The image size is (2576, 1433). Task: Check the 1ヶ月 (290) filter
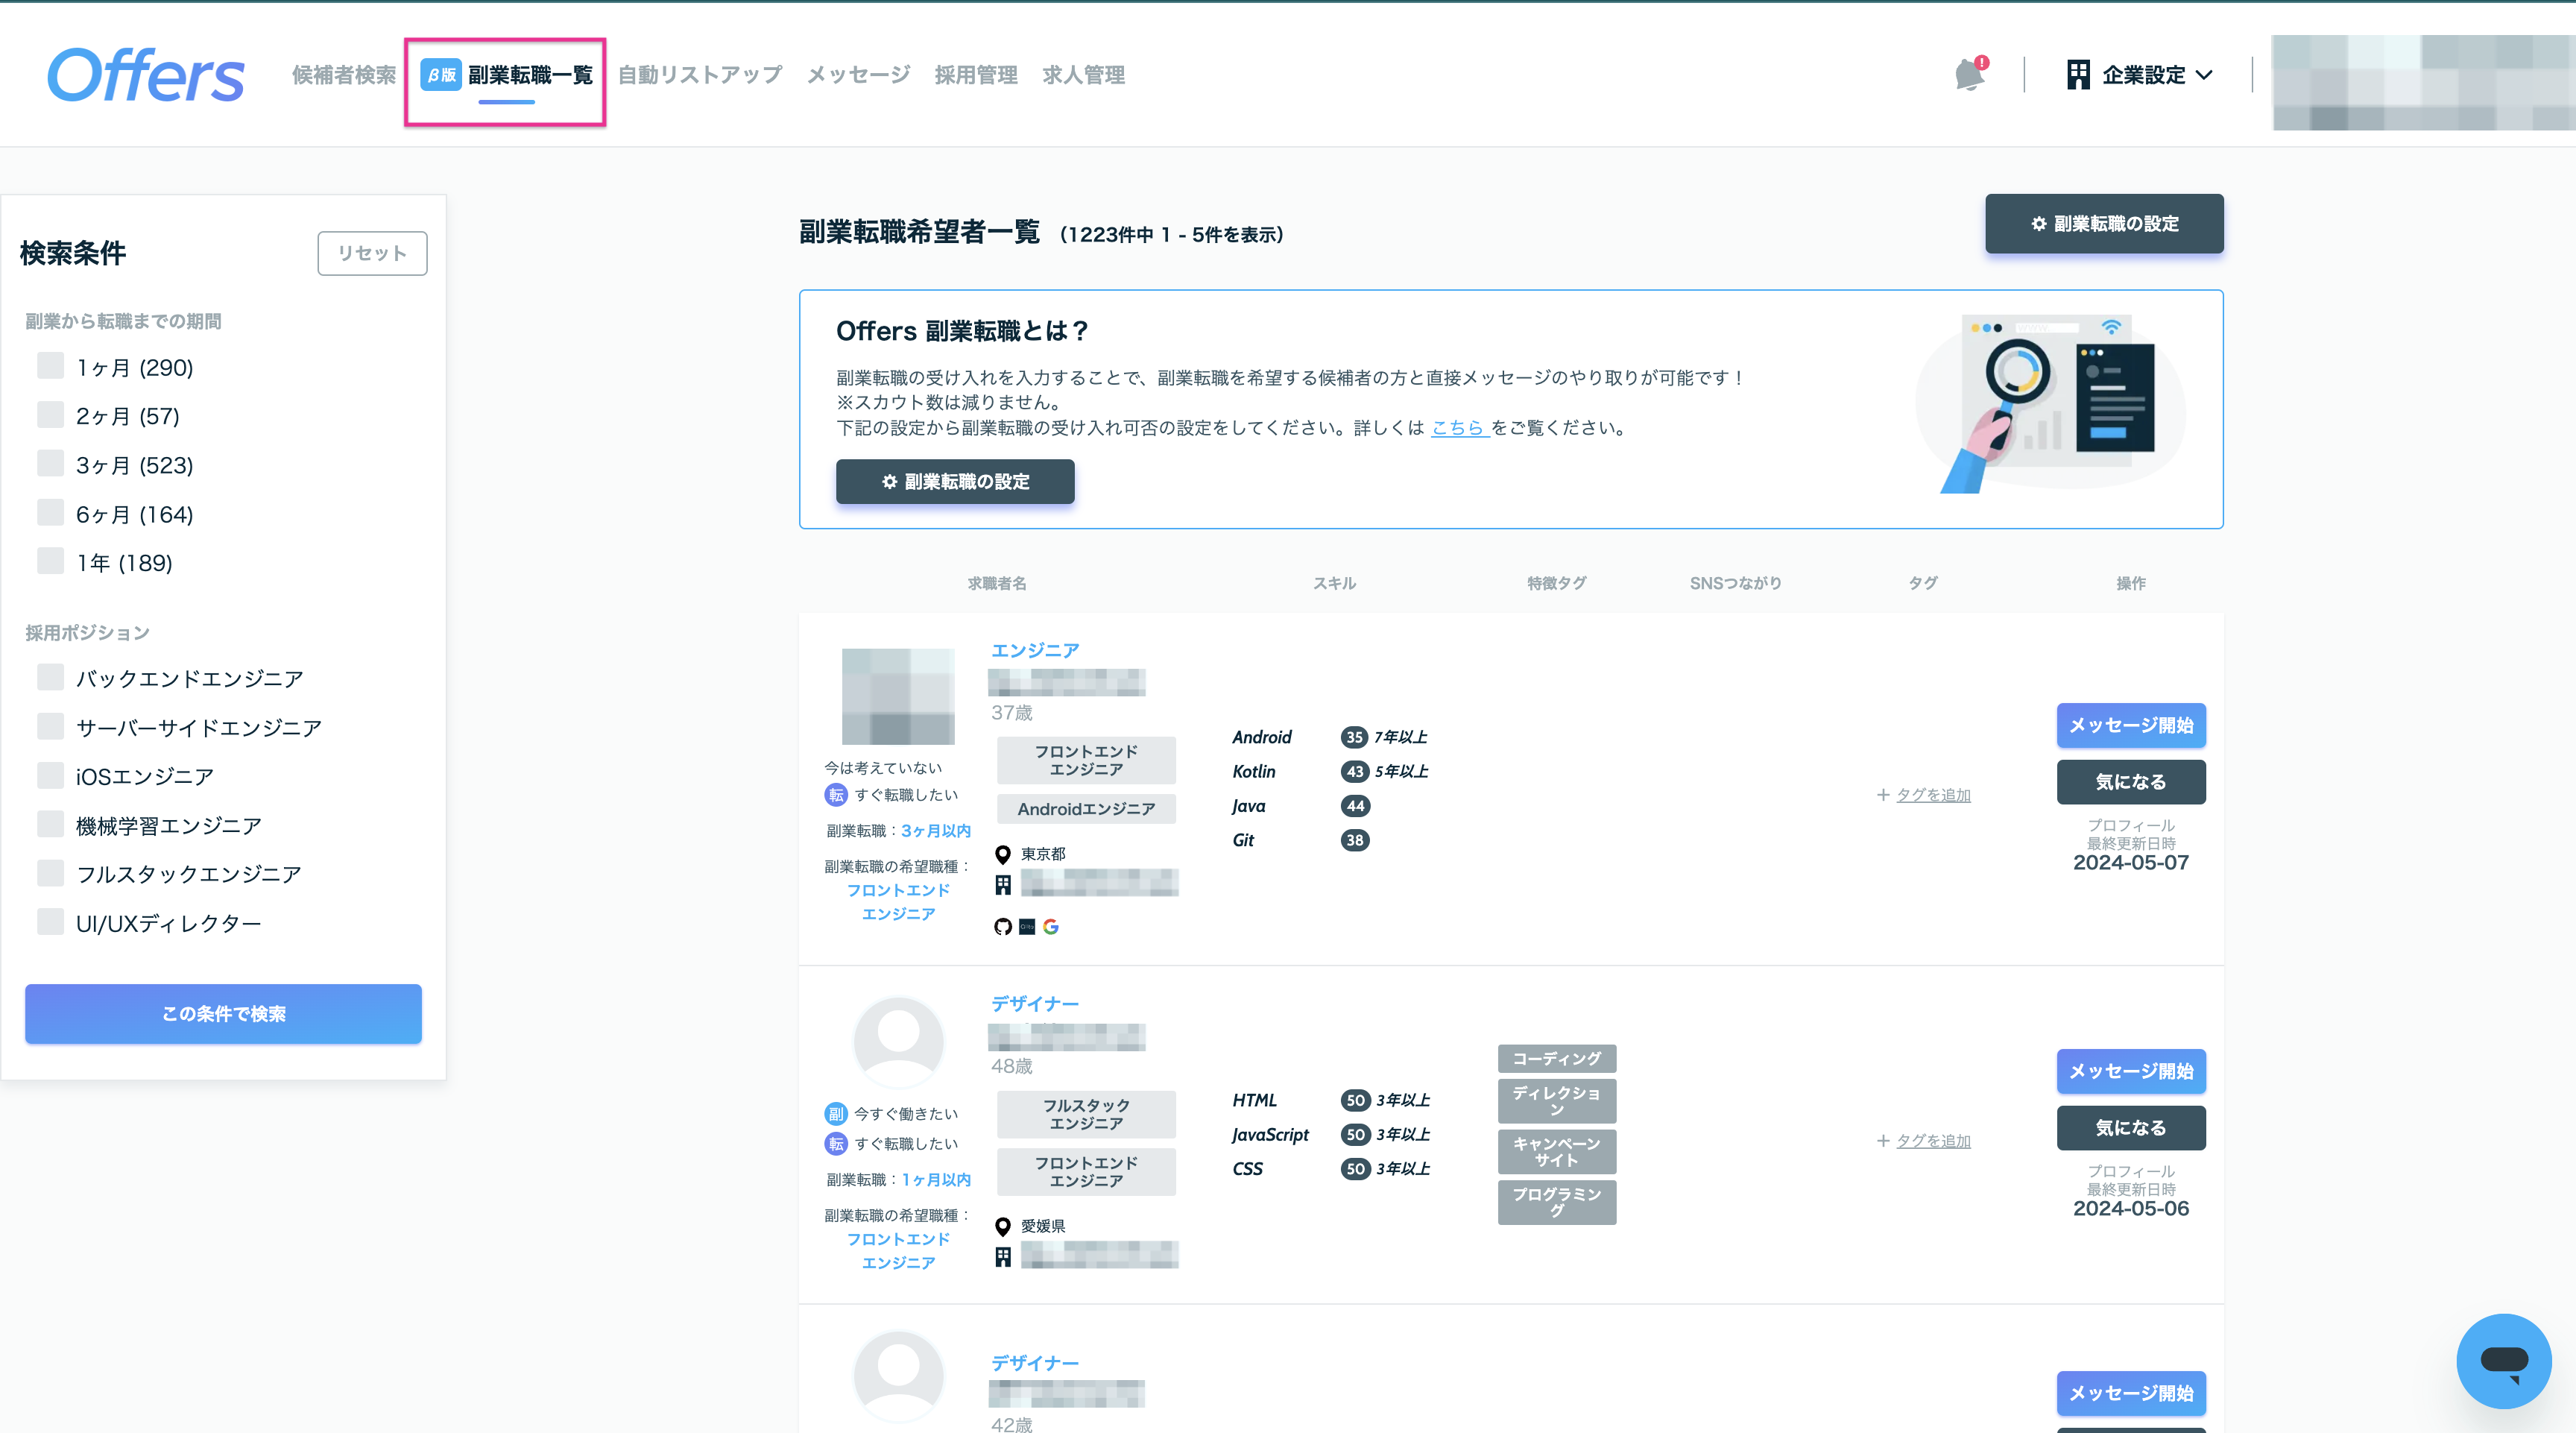point(50,366)
